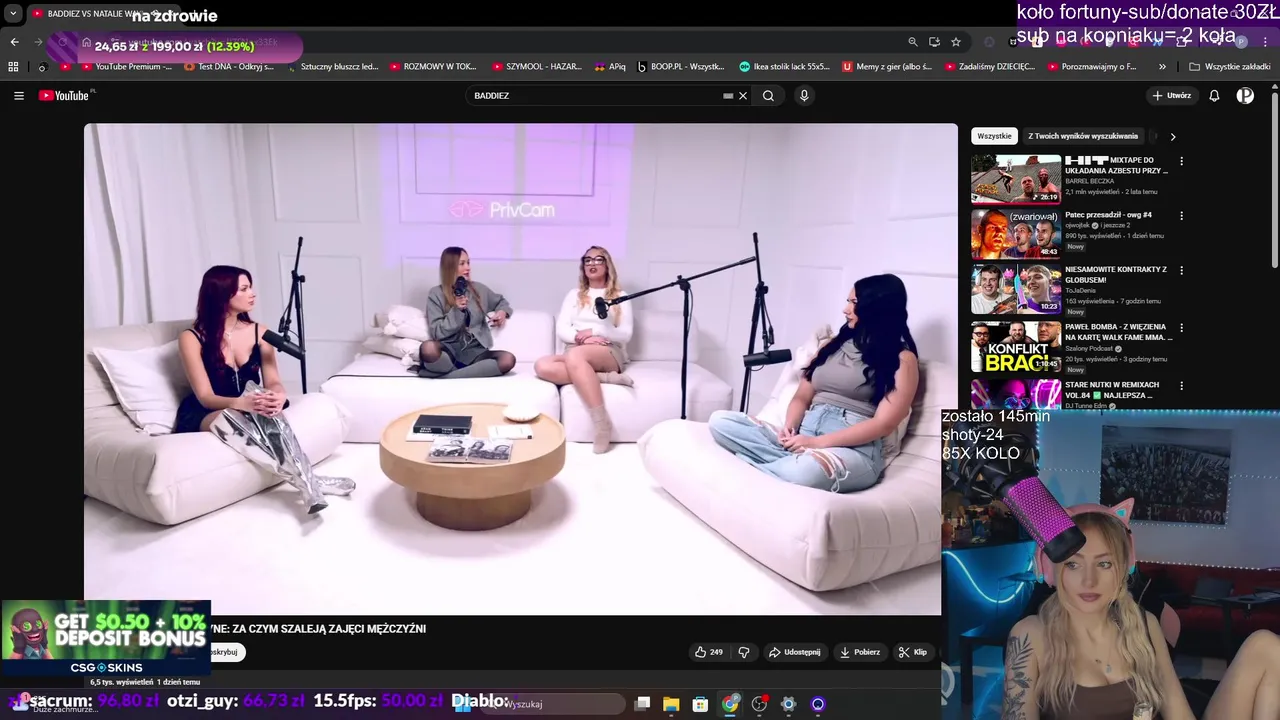Open YouTube notifications bell
The height and width of the screenshot is (720, 1280).
(1214, 96)
